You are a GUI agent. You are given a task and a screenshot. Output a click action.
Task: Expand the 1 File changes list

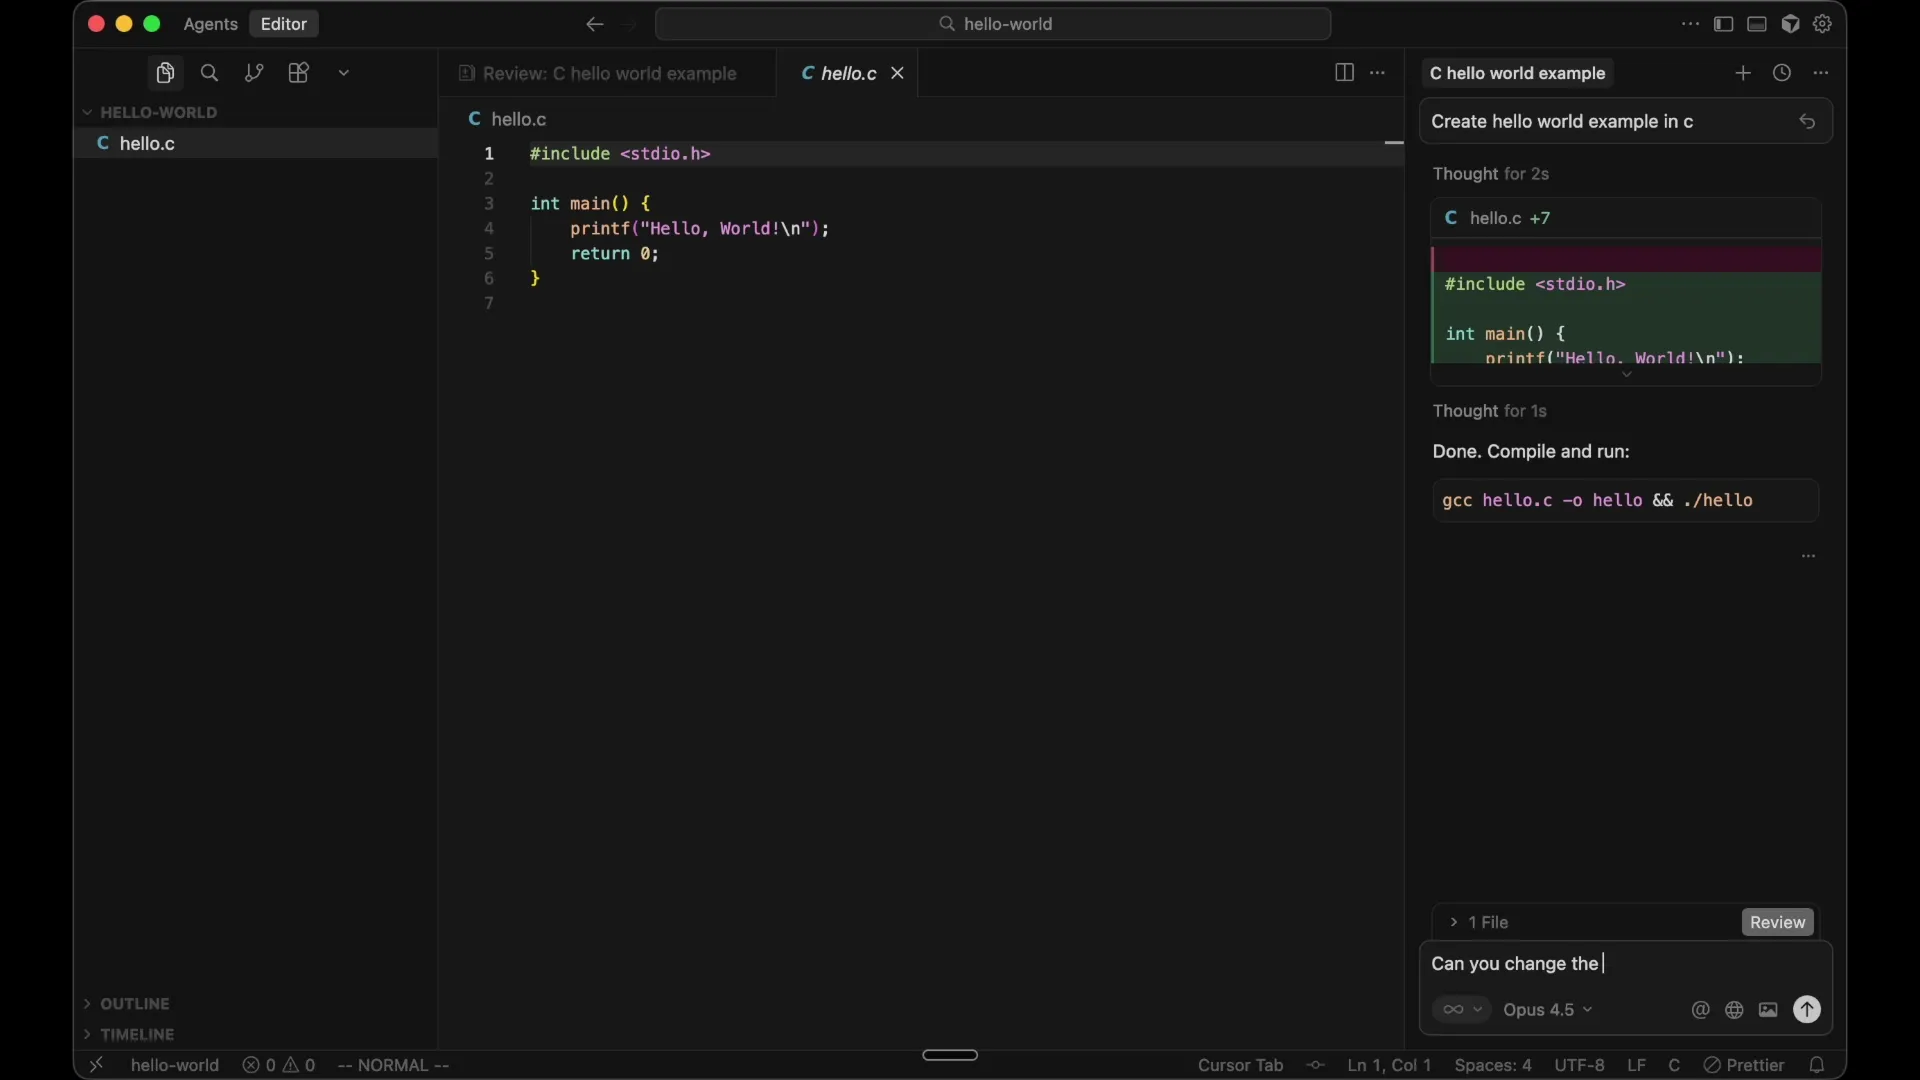click(x=1480, y=922)
